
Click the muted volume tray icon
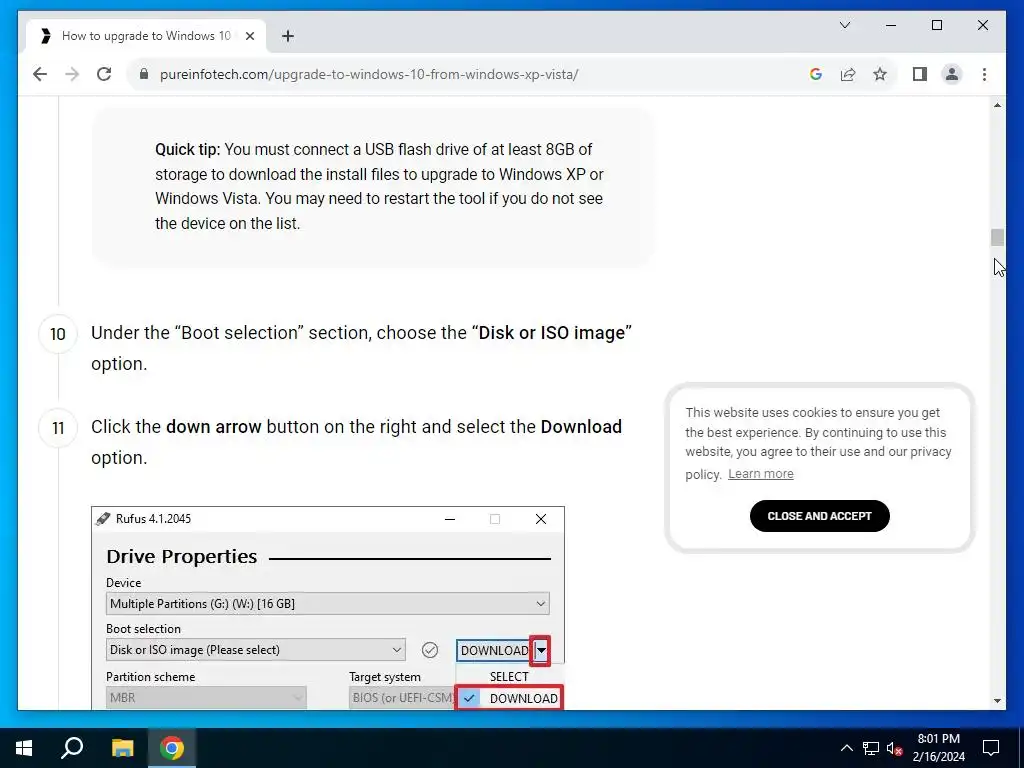click(x=894, y=748)
